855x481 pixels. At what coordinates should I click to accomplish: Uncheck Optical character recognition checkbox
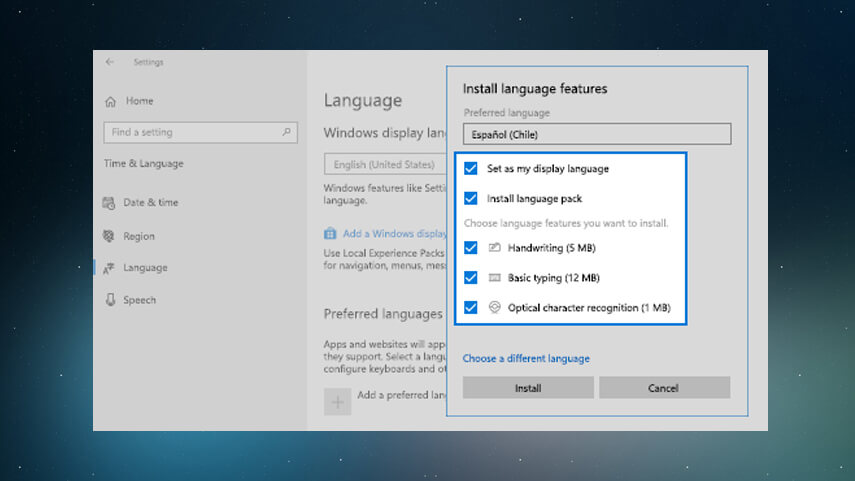(x=471, y=308)
